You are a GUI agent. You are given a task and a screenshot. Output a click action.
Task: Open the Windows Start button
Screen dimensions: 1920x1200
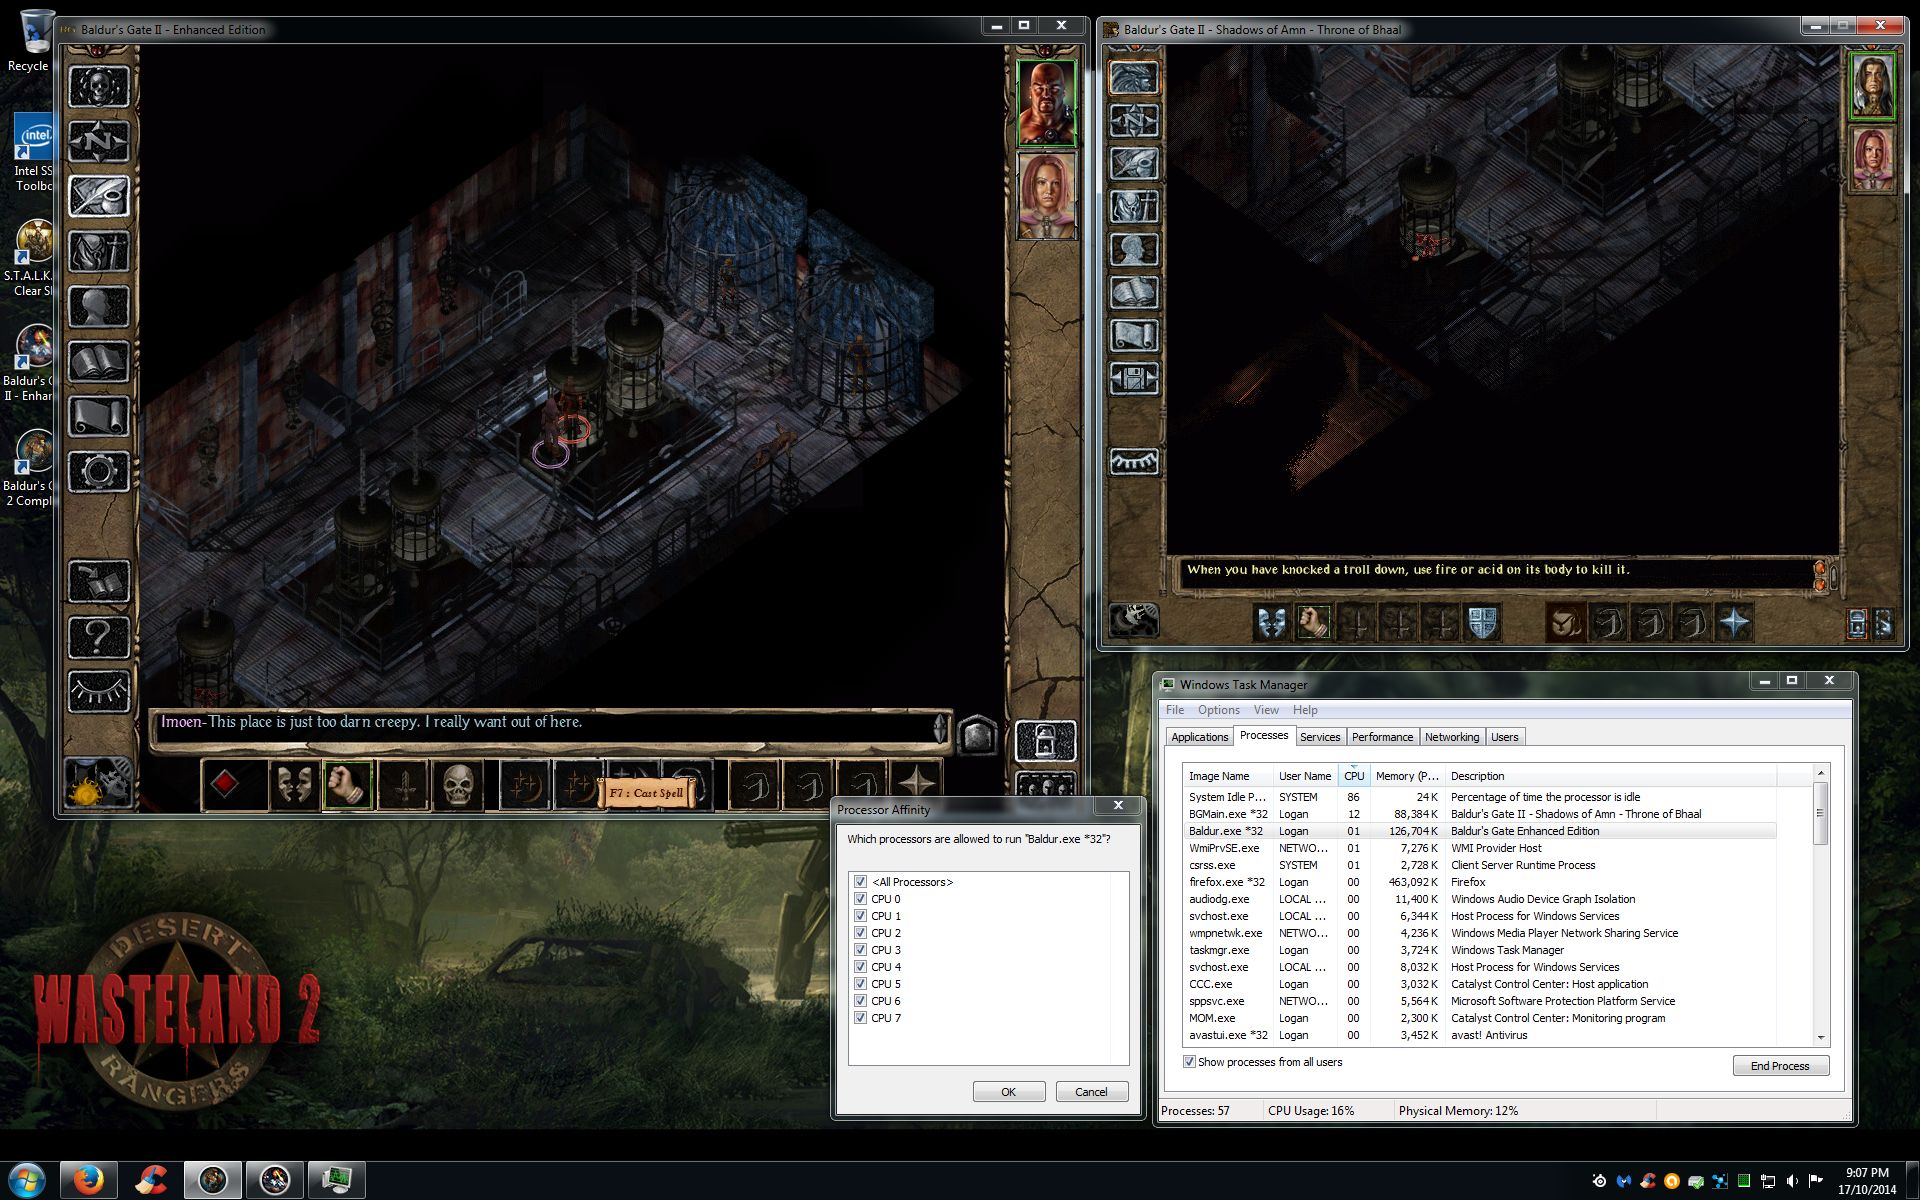26,1180
